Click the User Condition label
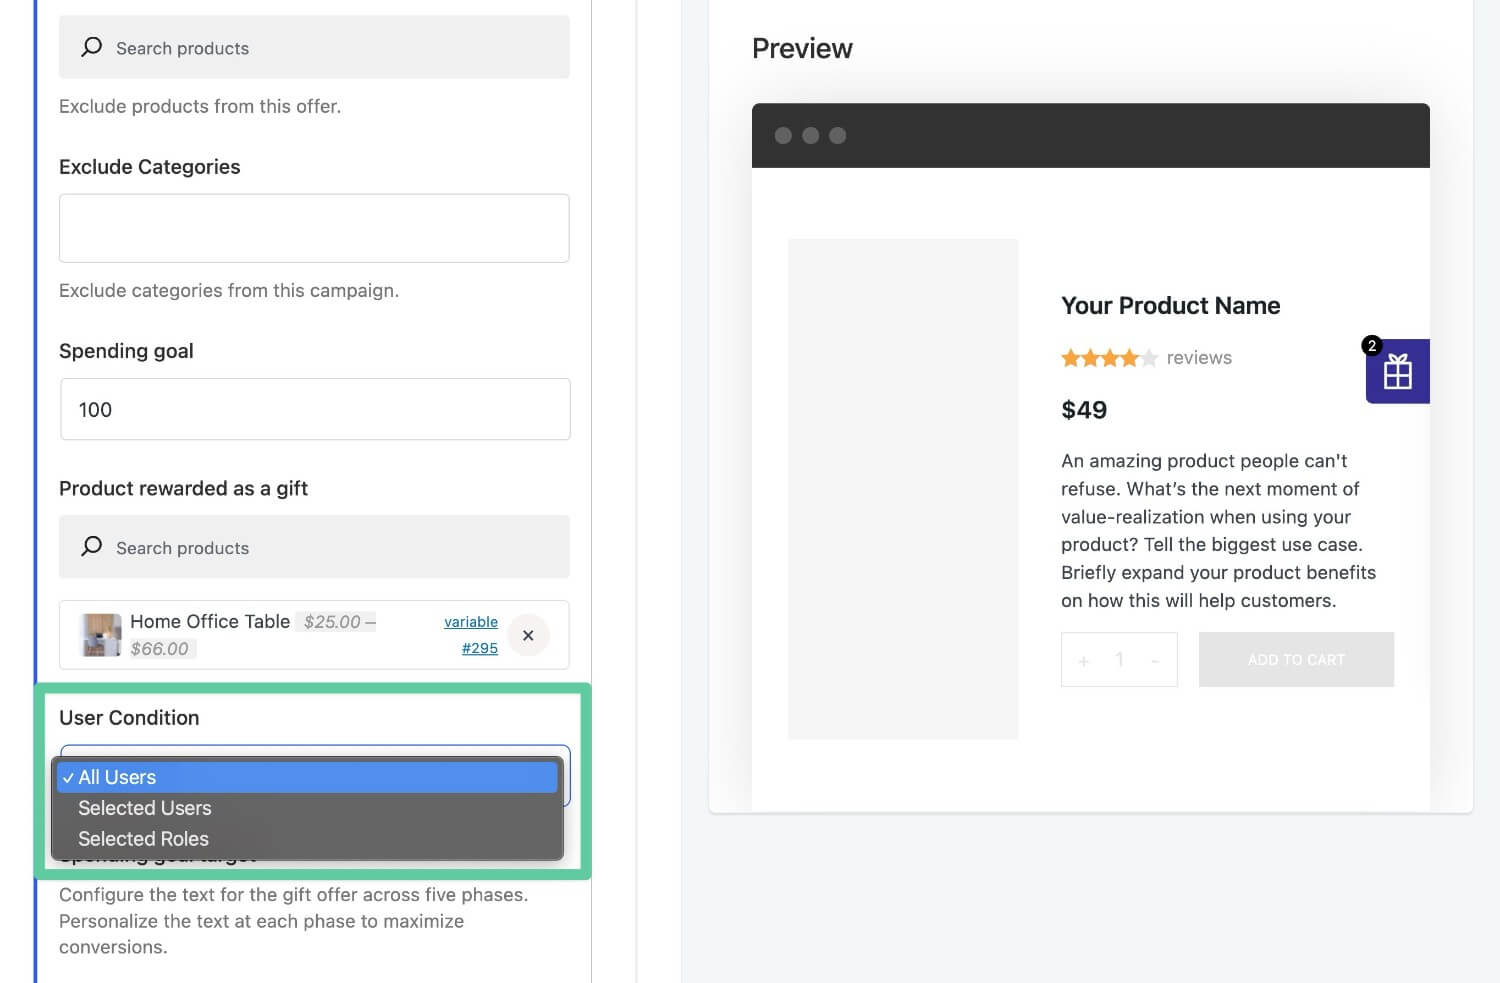 click(129, 718)
